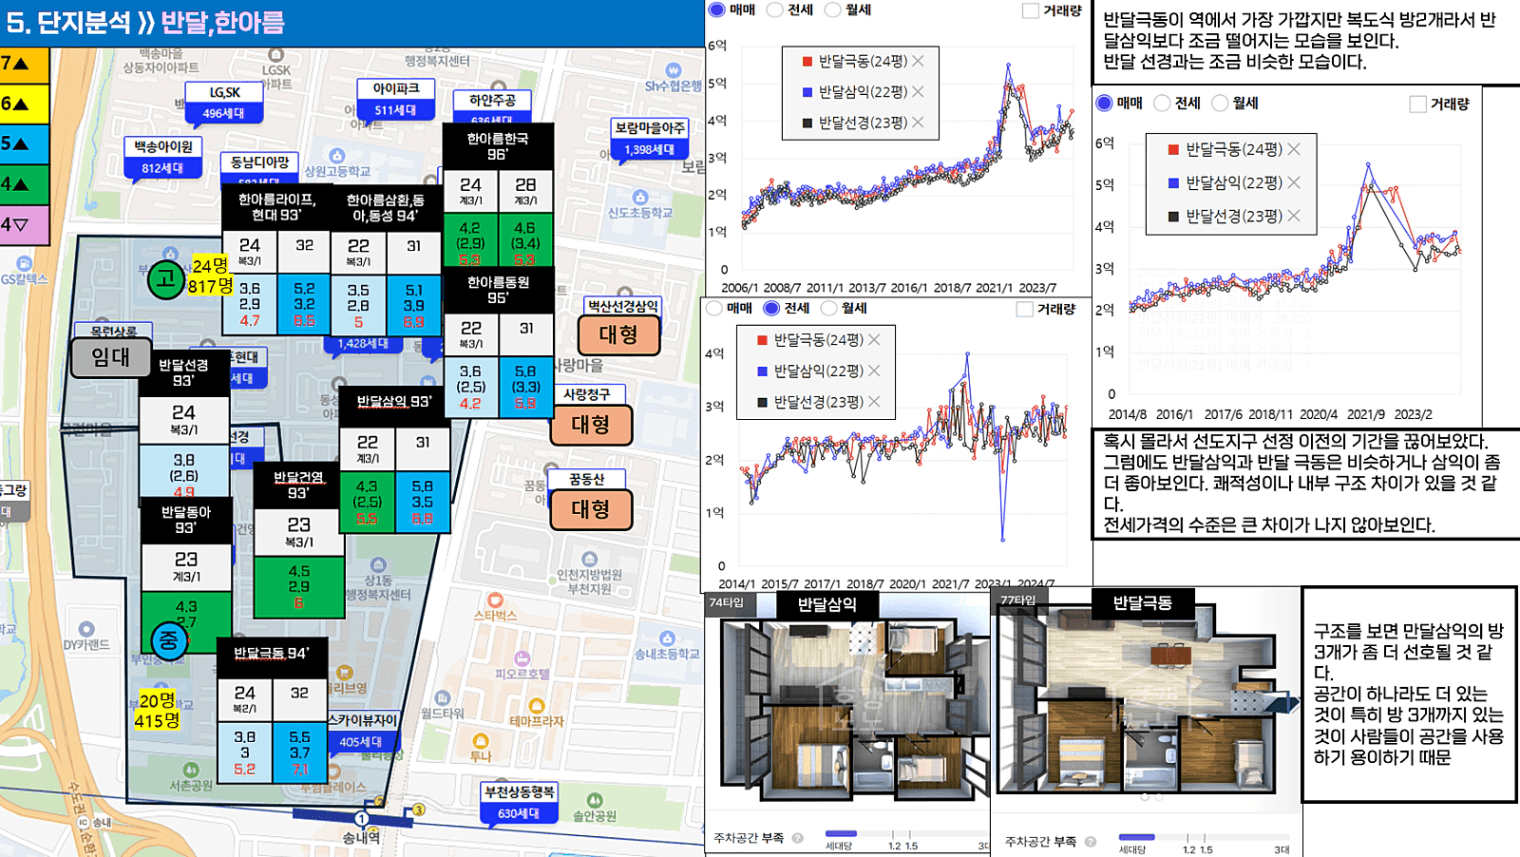Click the 인천지방법원 부천지원 courthouse pin
This screenshot has height=857, width=1520.
click(589, 559)
